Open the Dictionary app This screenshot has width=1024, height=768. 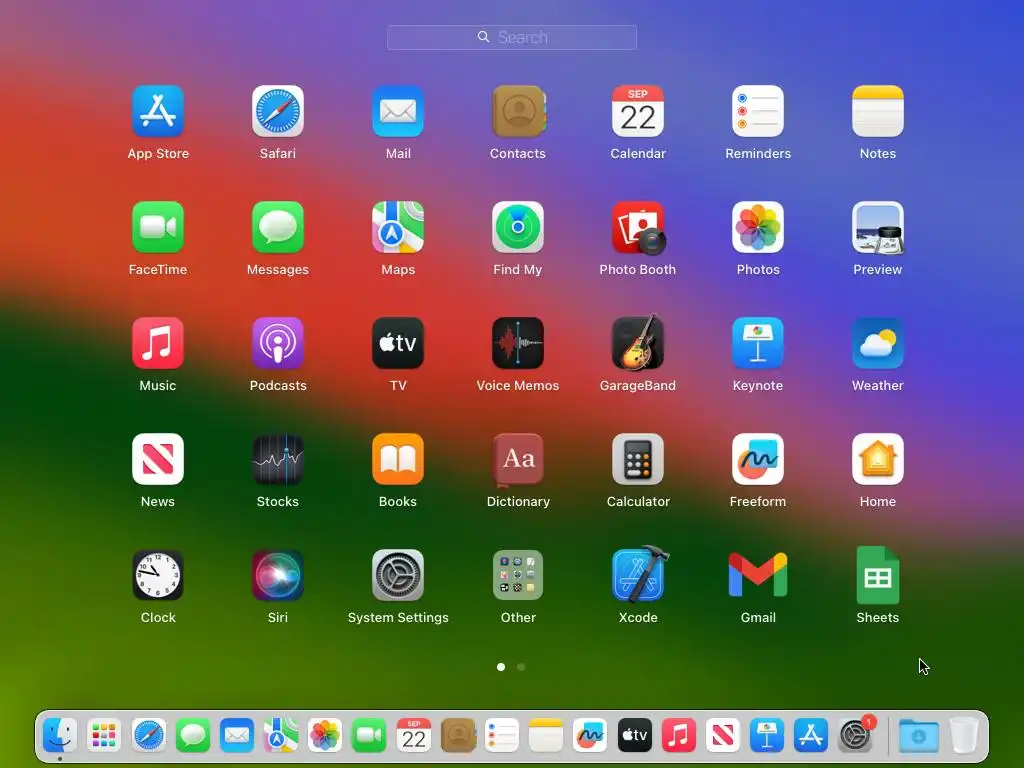click(518, 459)
